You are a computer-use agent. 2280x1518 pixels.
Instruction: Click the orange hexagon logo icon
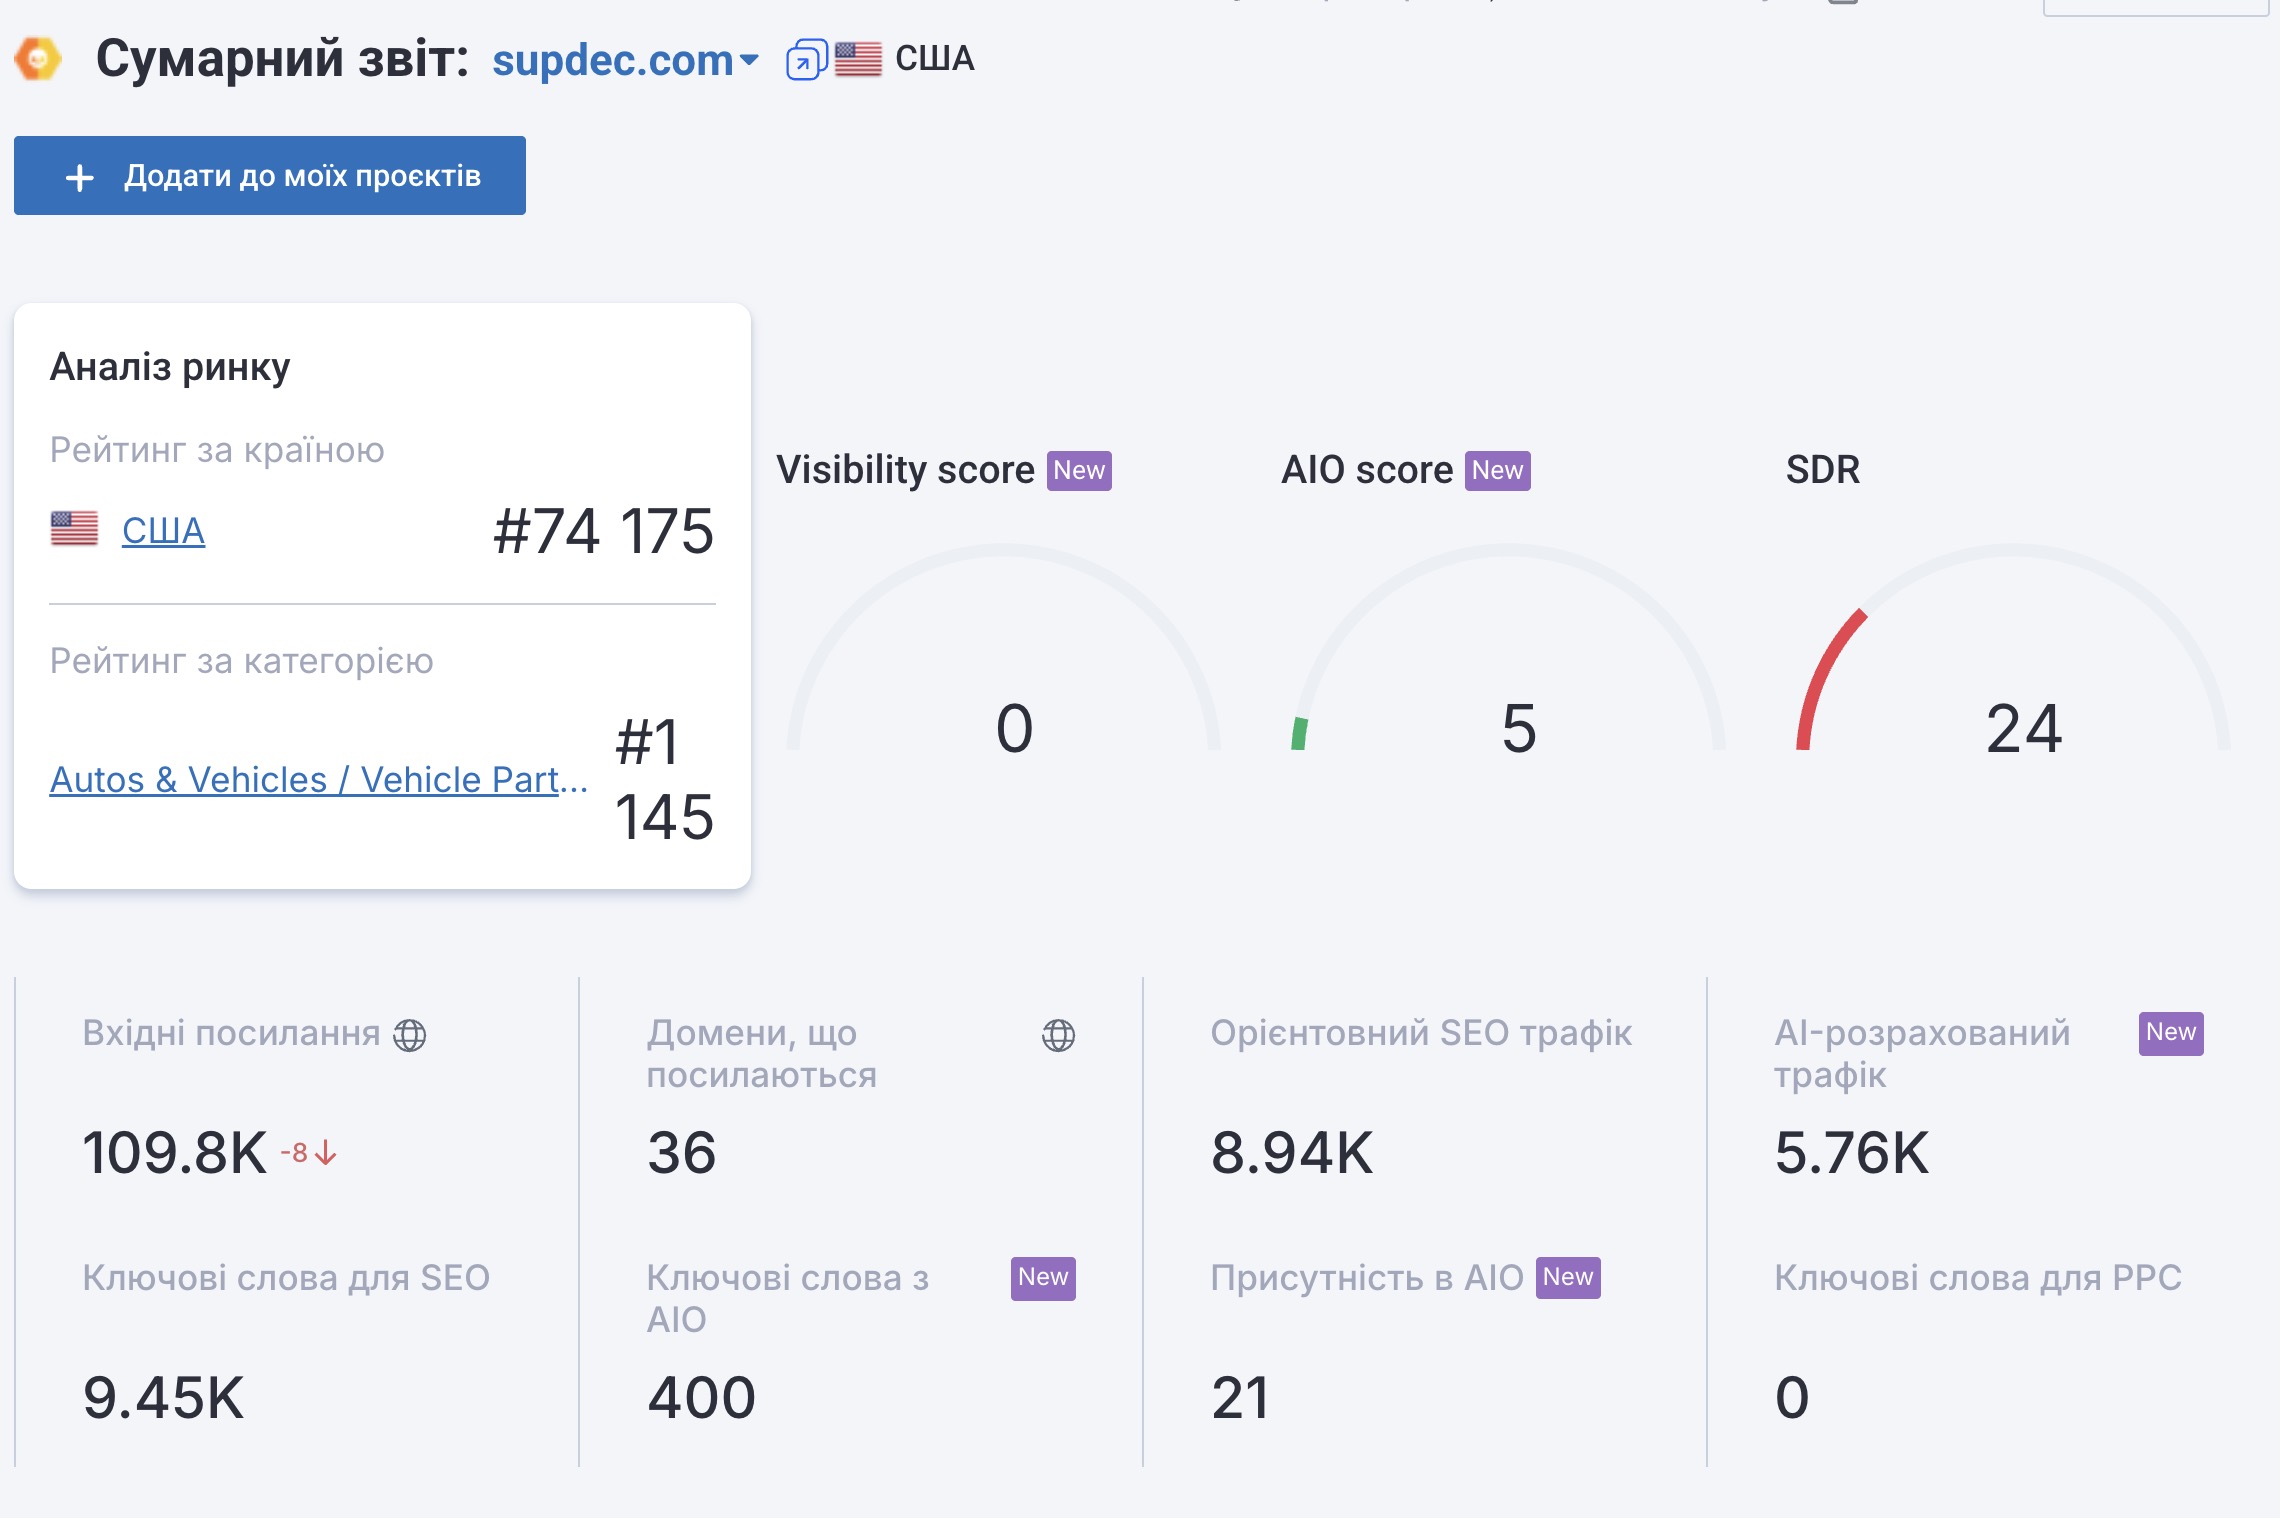pyautogui.click(x=38, y=60)
